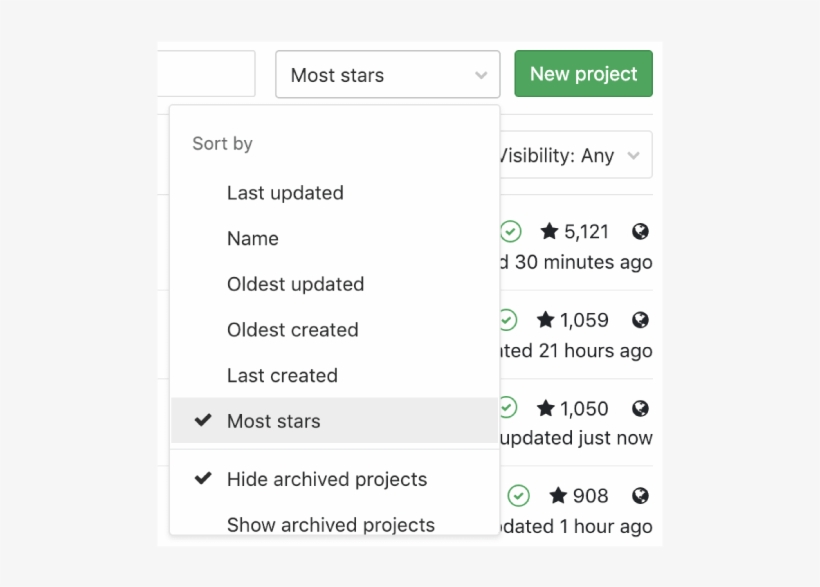Viewport: 820px width, 587px height.
Task: Select Name in the Sort by list
Action: tap(252, 238)
